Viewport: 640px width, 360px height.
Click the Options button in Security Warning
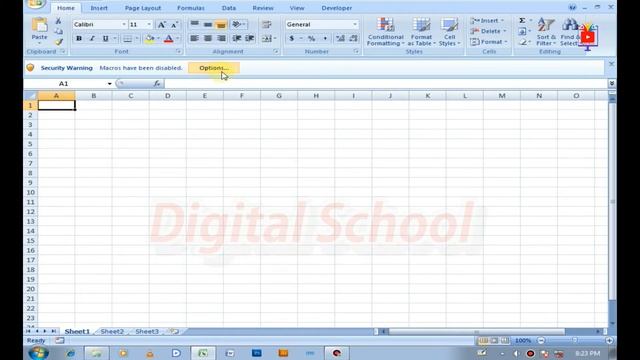[x=214, y=68]
